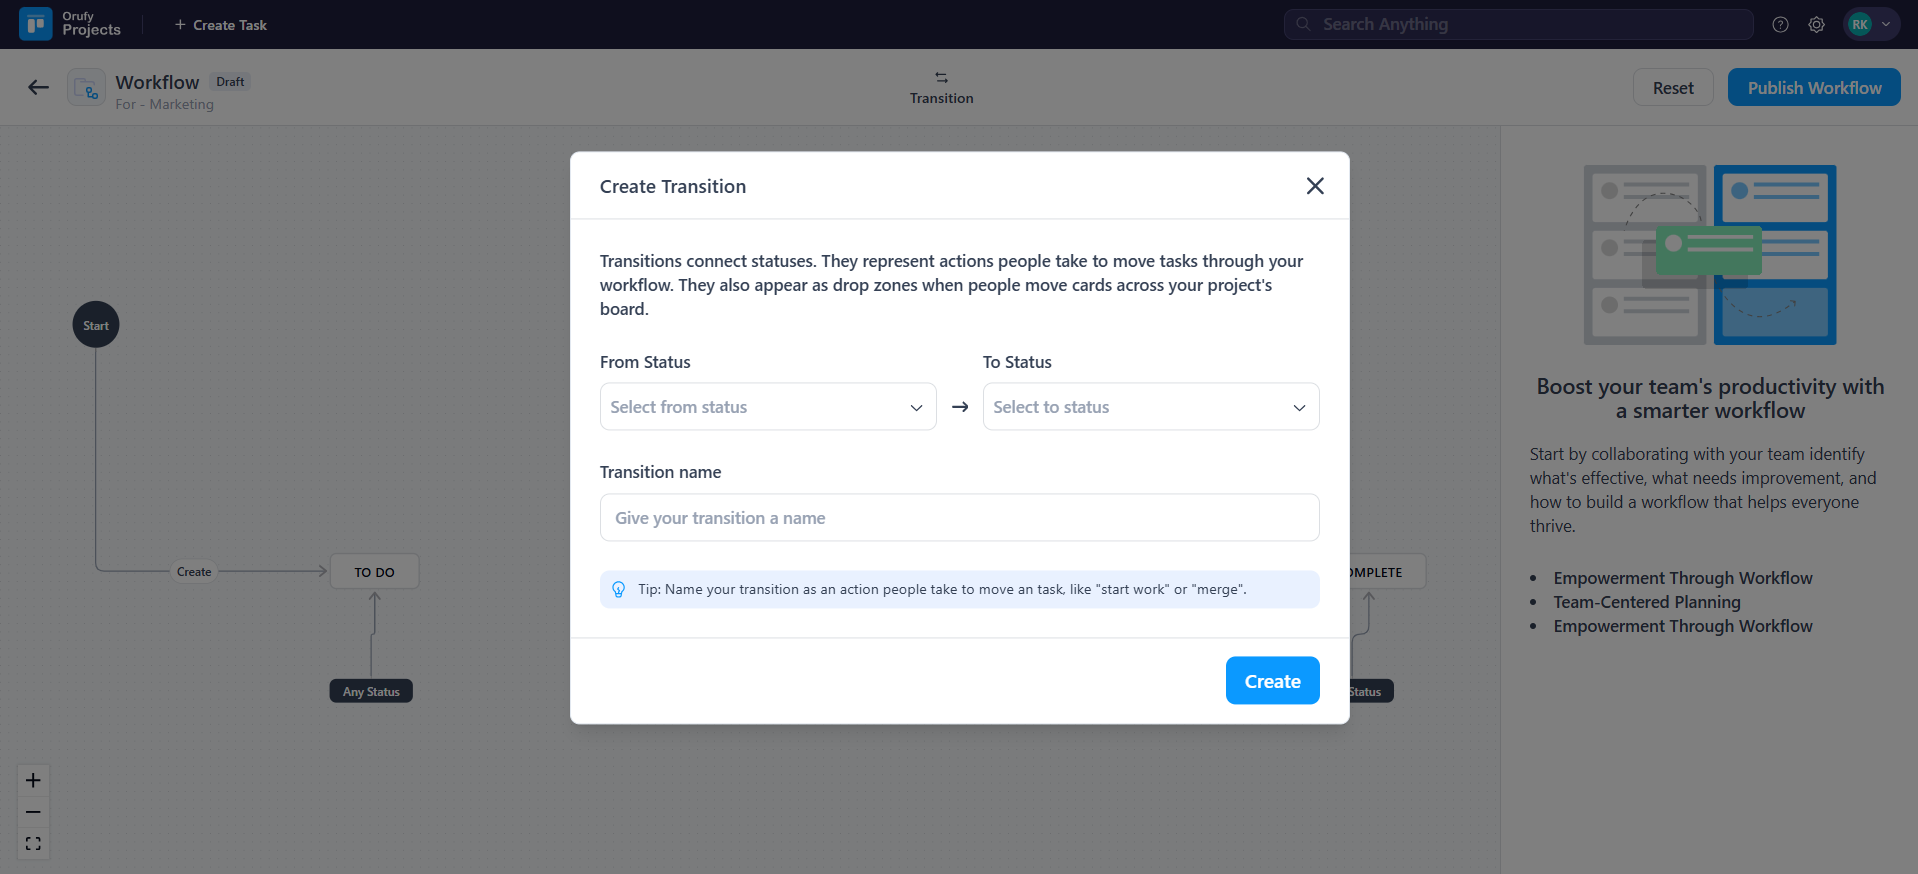Zoom out the workflow canvas
The height and width of the screenshot is (874, 1918).
coord(33,812)
